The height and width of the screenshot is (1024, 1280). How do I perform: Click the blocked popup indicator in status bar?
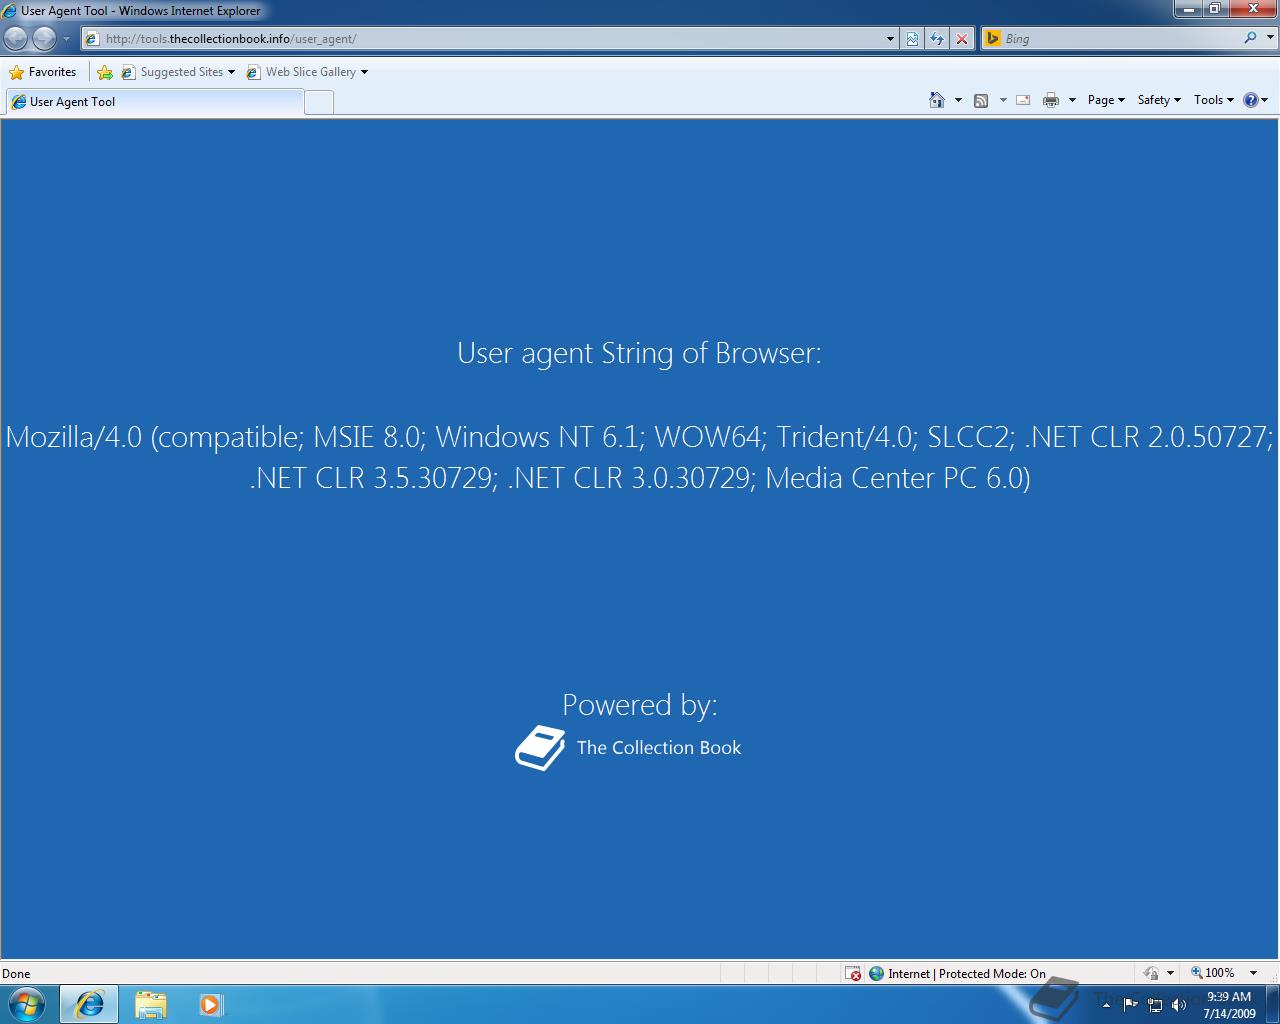click(853, 973)
